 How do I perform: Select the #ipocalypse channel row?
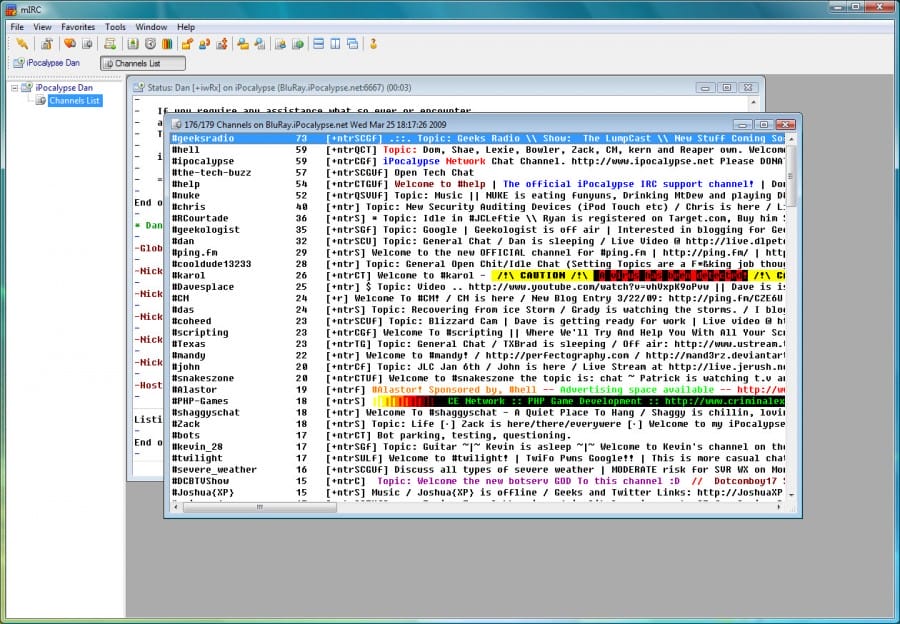pos(203,161)
